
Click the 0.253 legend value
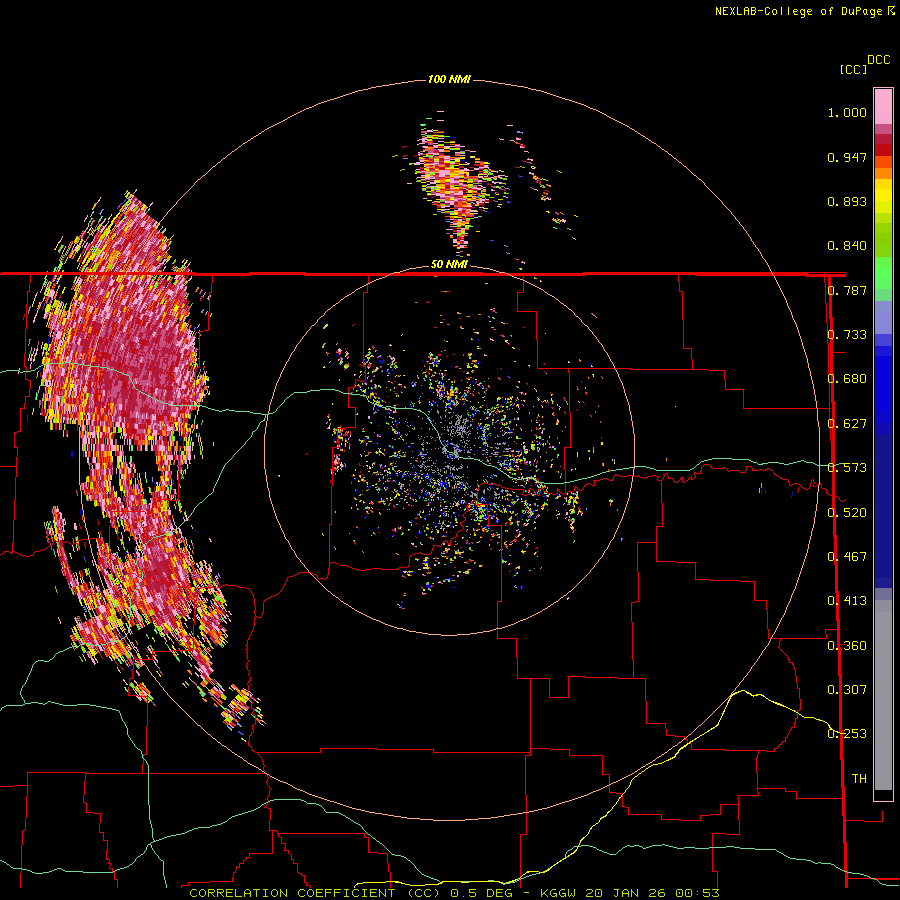(x=847, y=734)
